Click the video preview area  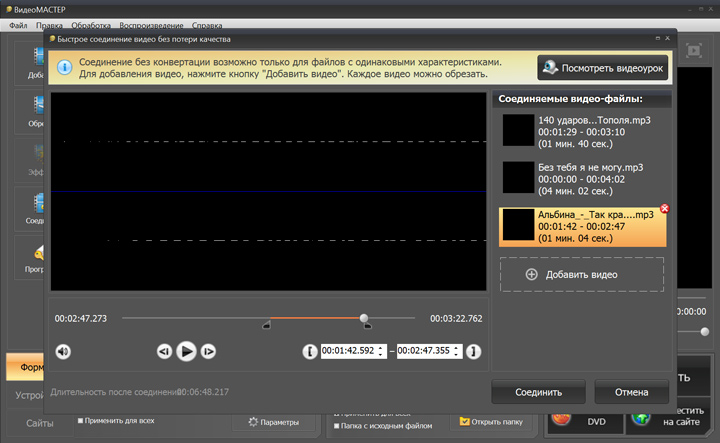[x=269, y=191]
